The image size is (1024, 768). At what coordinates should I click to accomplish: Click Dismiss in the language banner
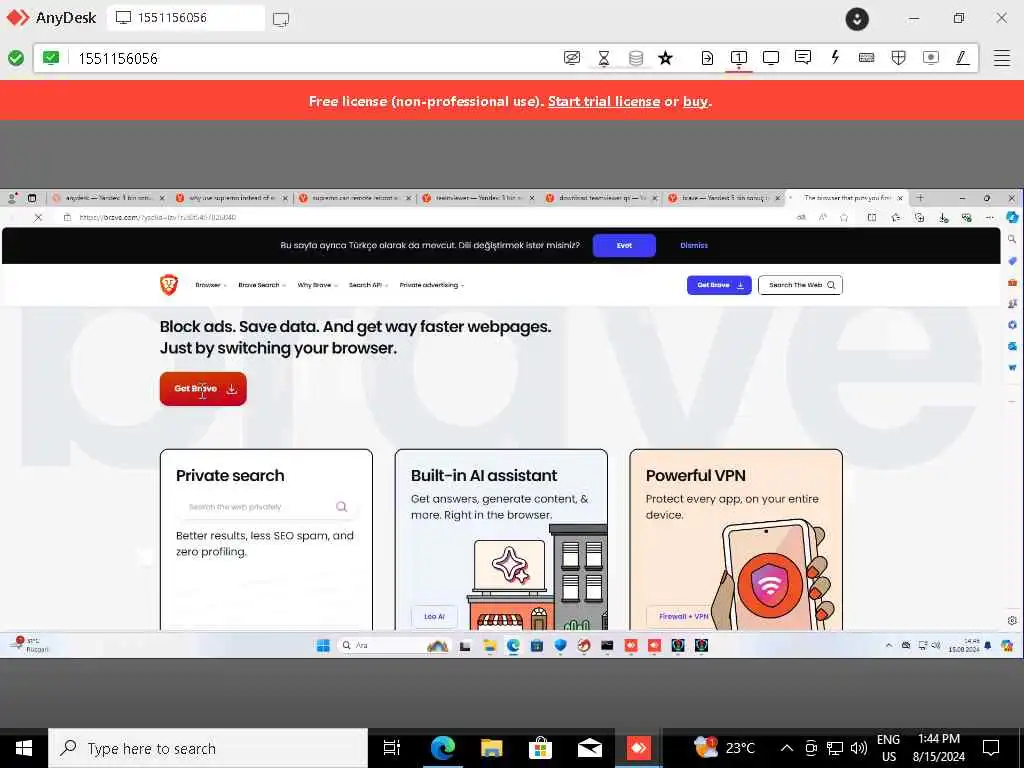[x=694, y=245]
